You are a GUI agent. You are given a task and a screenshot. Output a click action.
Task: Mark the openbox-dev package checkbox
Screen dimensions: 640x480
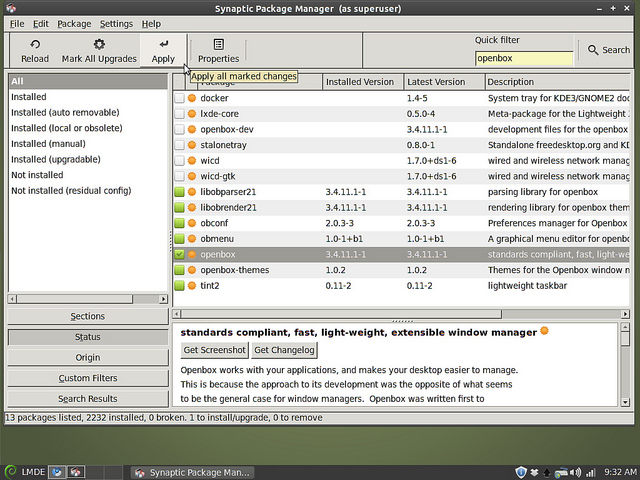click(x=179, y=129)
